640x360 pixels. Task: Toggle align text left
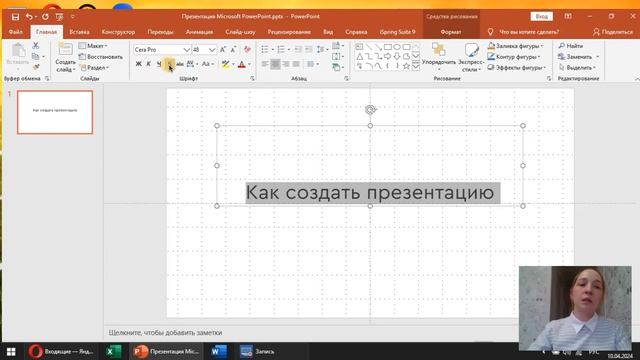click(265, 64)
